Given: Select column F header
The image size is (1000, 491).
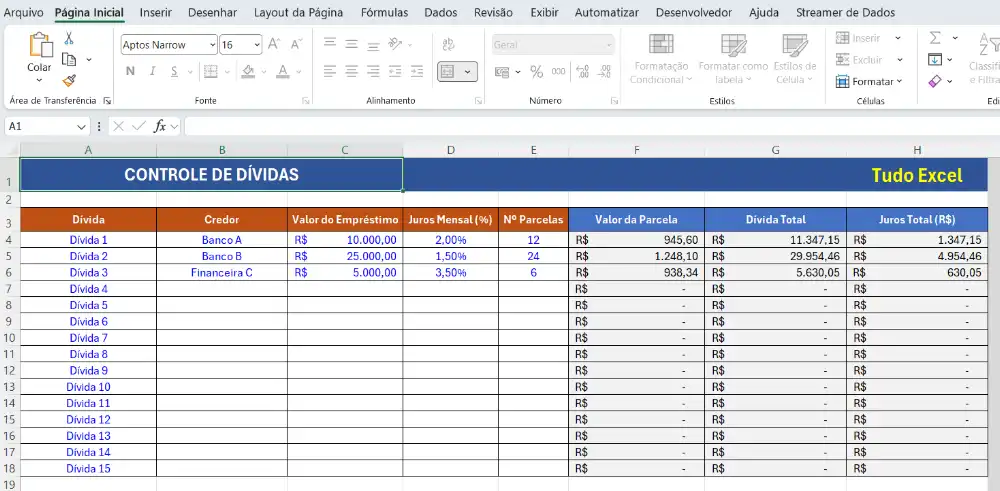Looking at the screenshot, I should pyautogui.click(x=636, y=150).
